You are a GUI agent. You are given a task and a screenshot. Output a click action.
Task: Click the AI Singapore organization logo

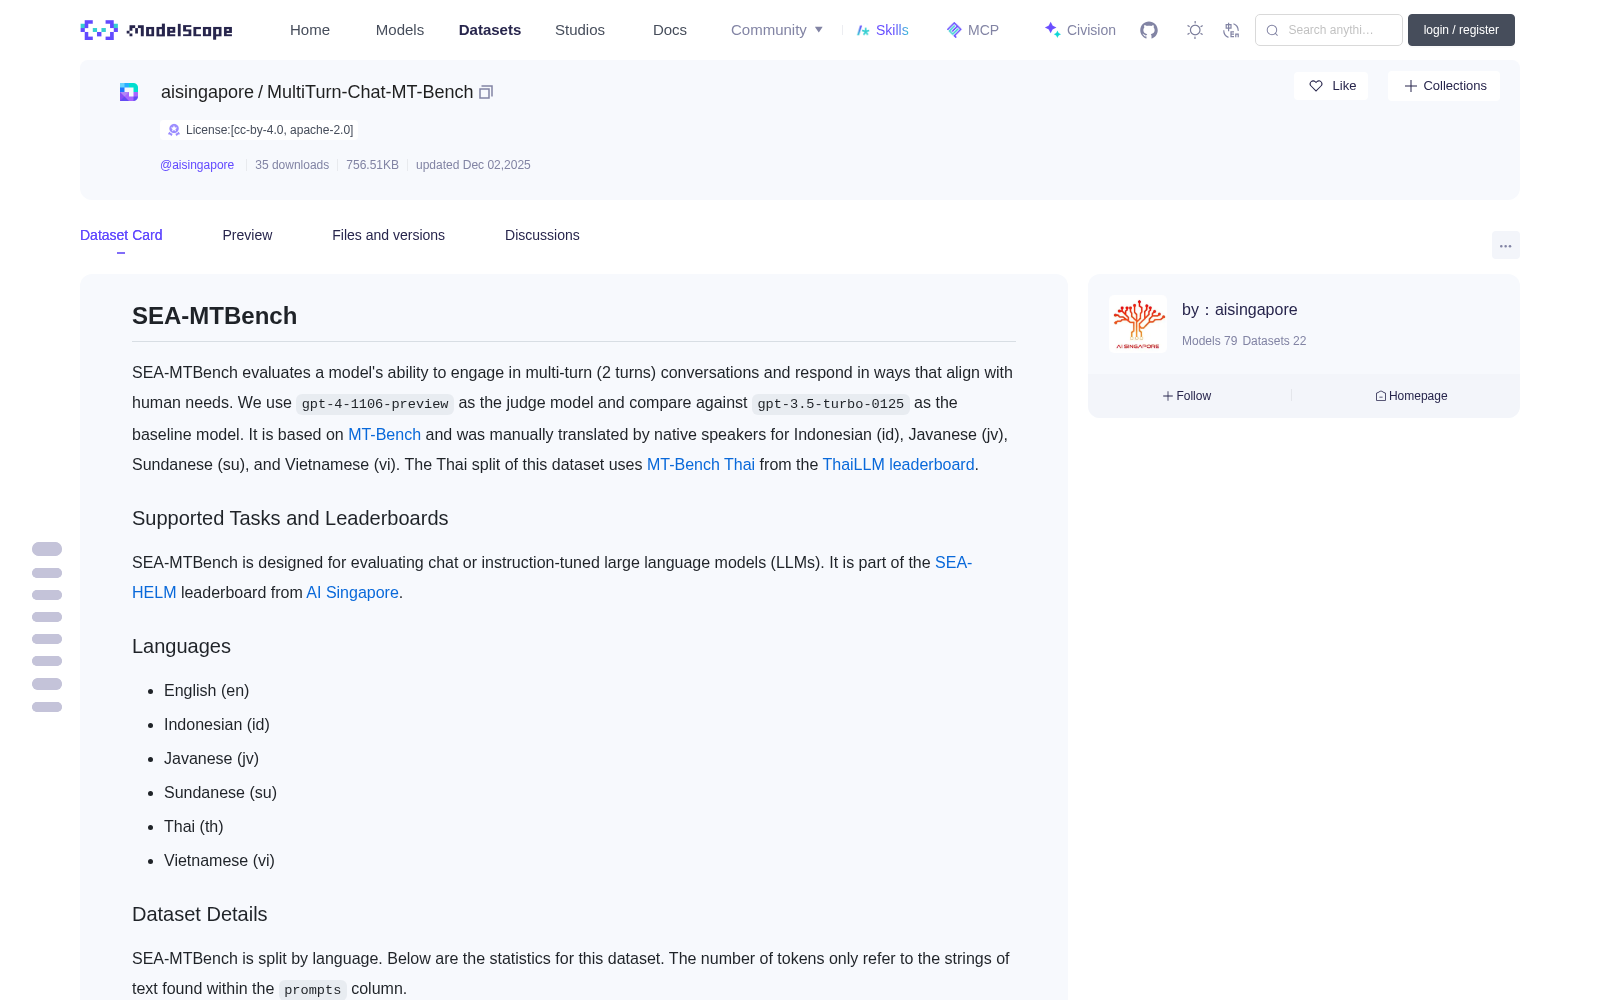(1138, 324)
